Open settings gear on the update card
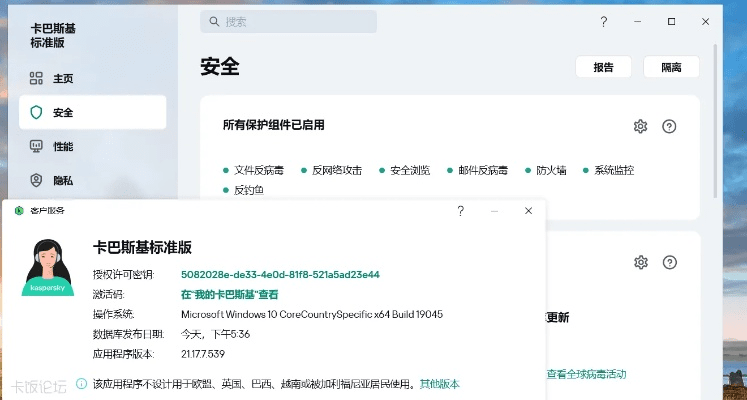 [x=641, y=262]
